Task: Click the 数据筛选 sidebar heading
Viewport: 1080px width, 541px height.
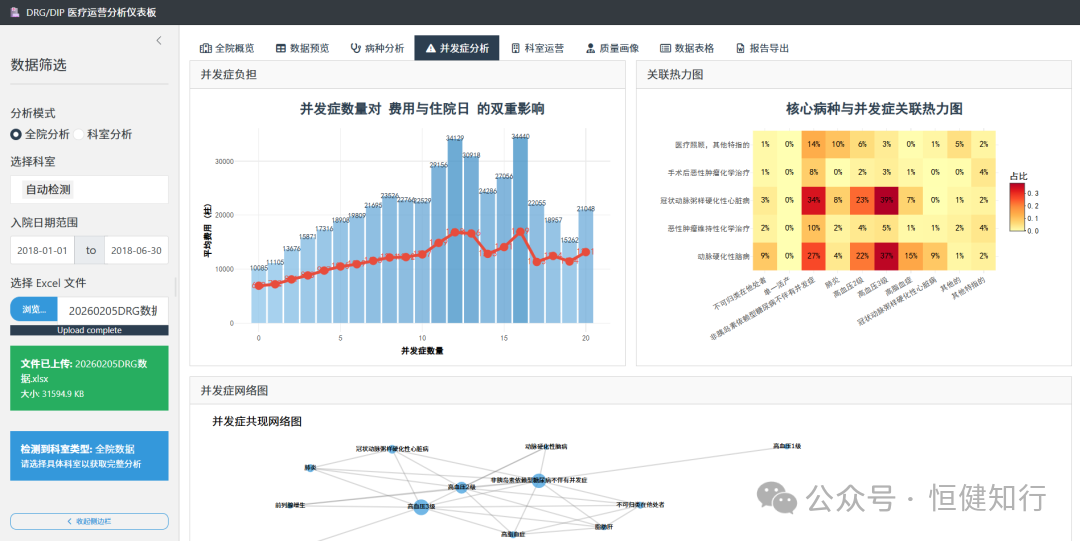Action: click(x=39, y=65)
